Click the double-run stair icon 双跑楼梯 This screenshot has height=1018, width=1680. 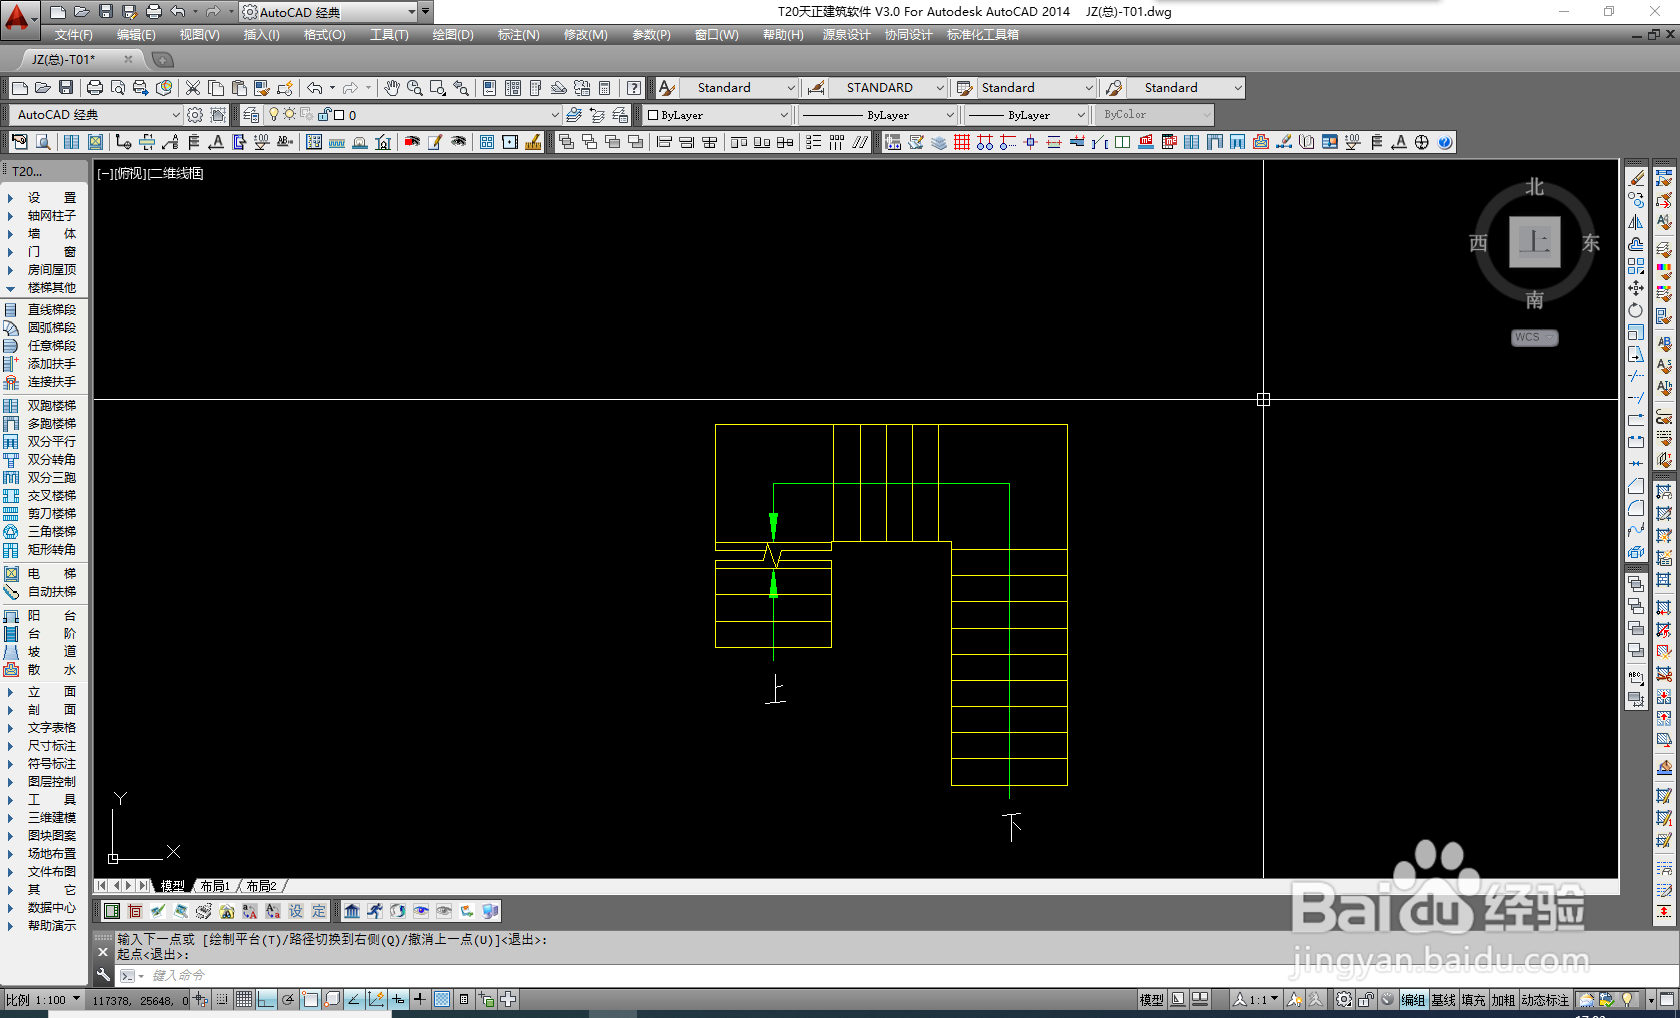pyautogui.click(x=11, y=406)
